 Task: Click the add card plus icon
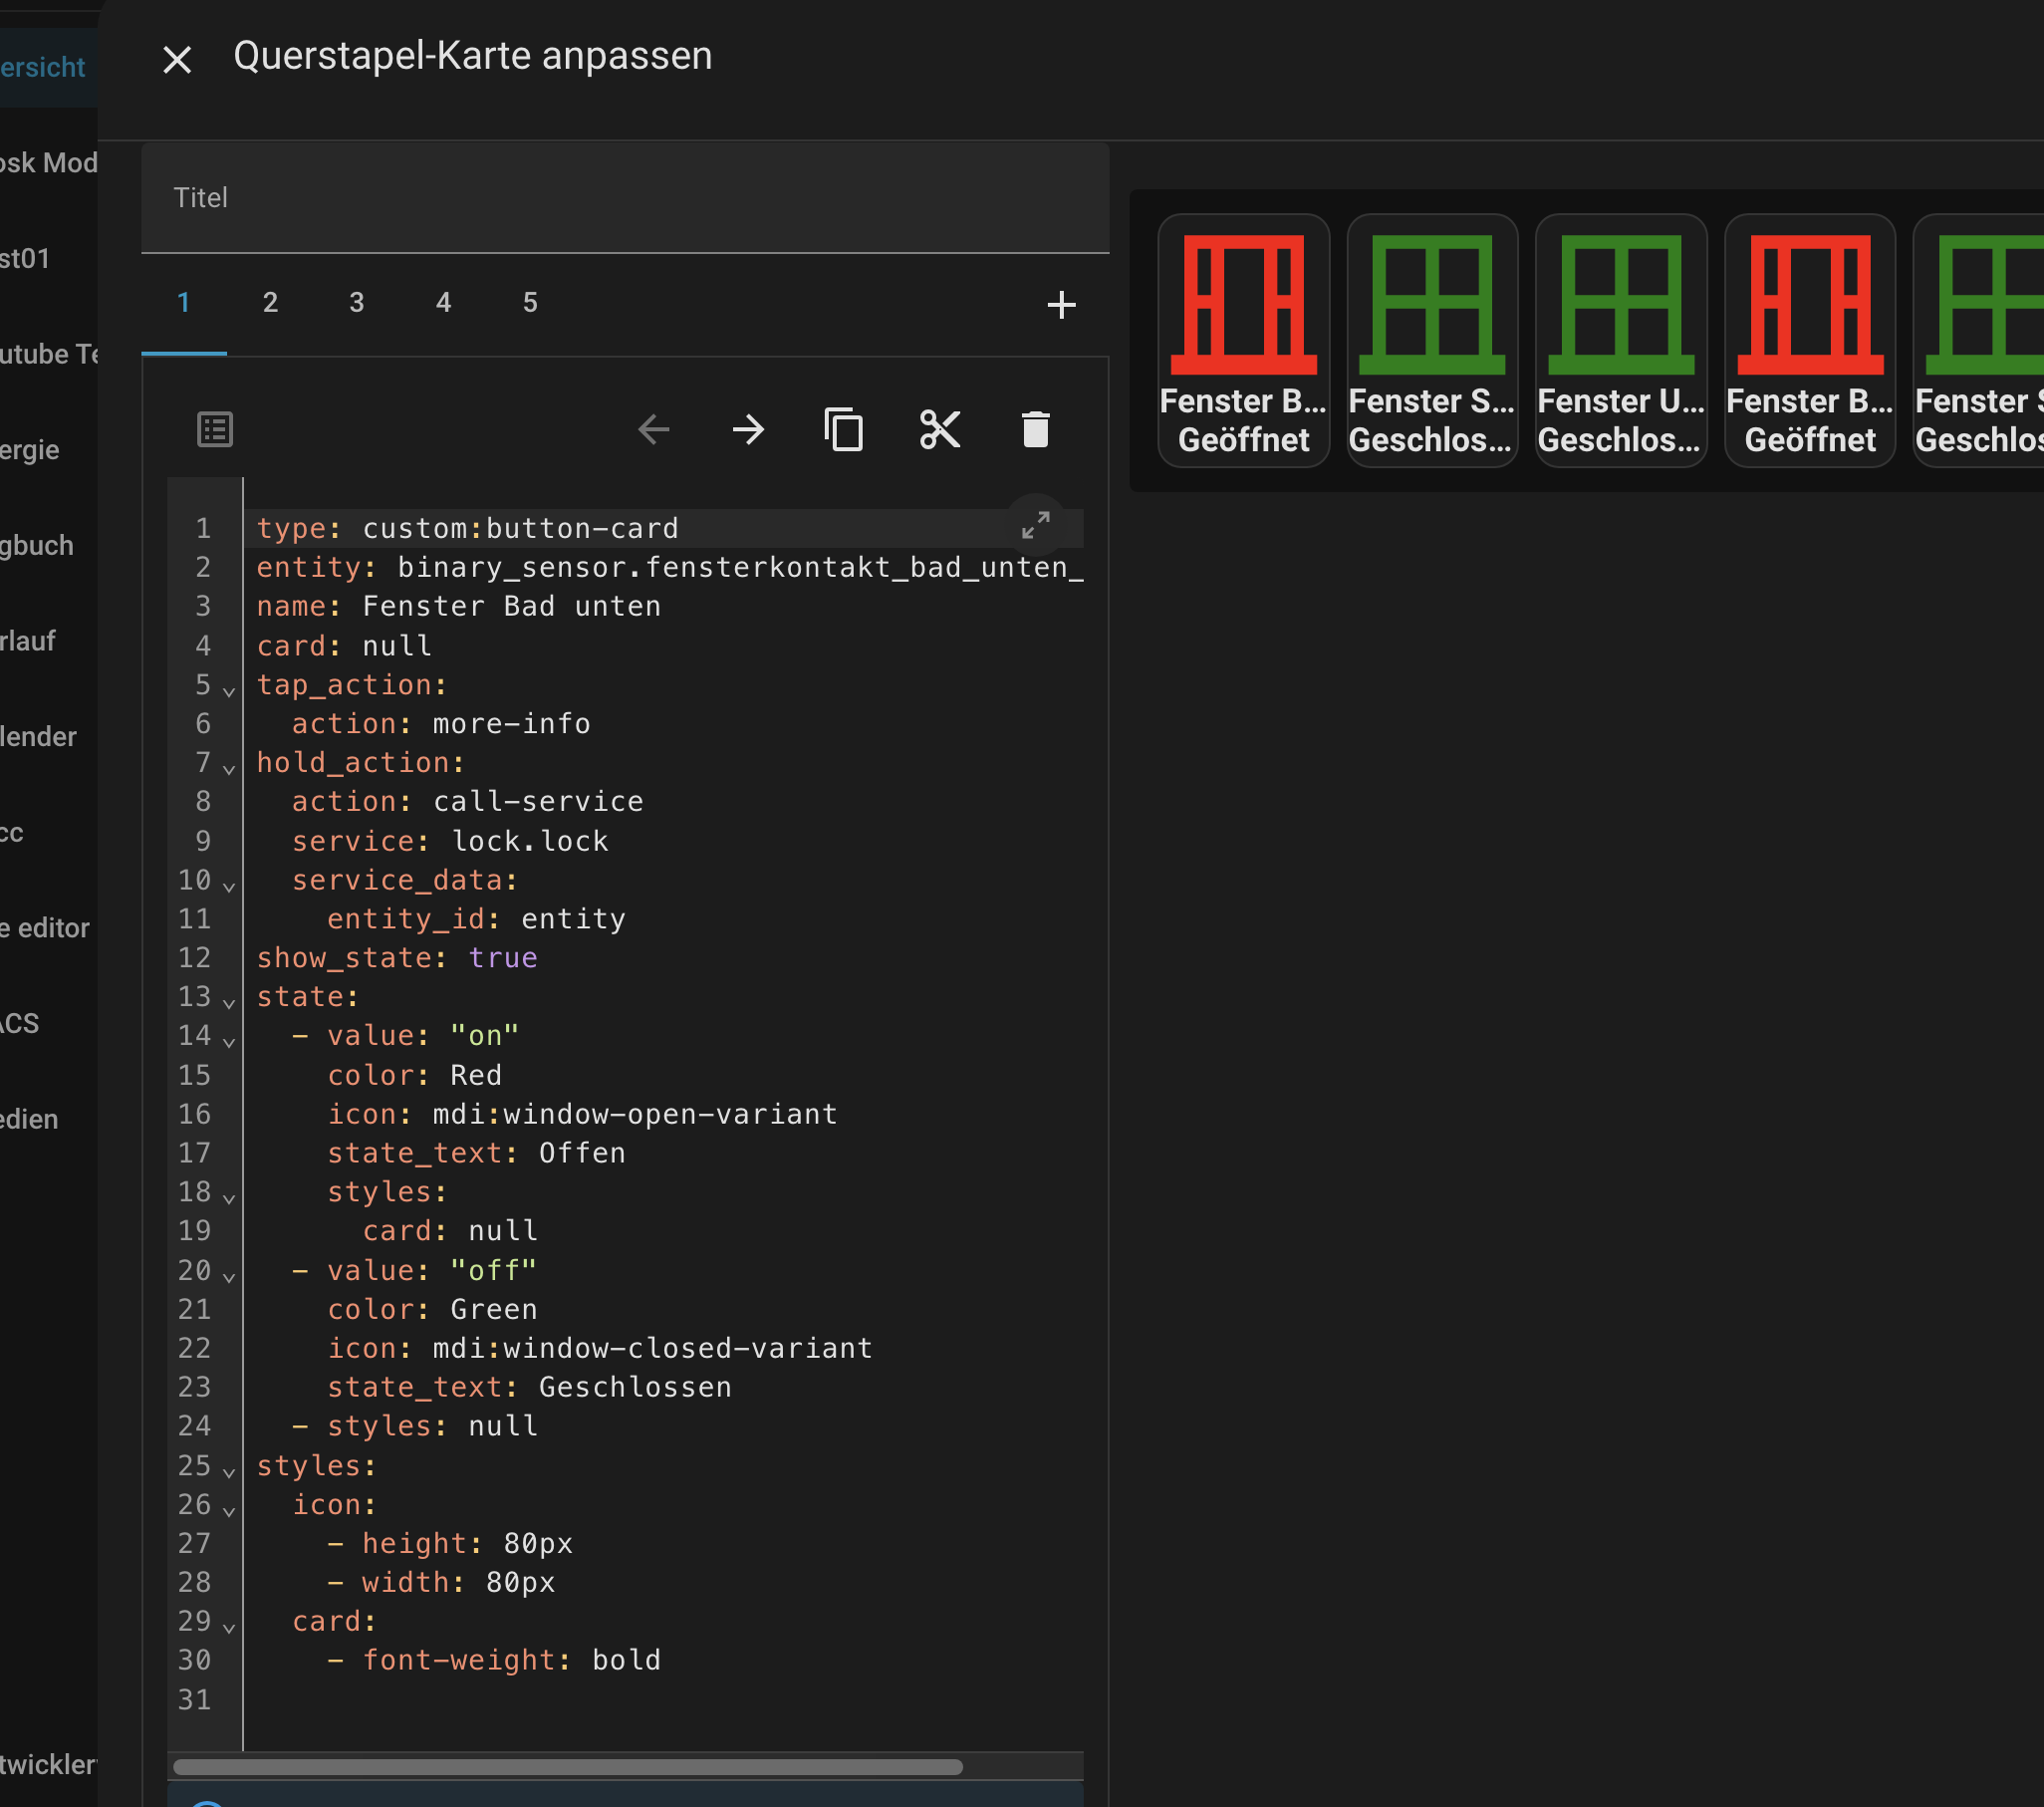tap(1061, 304)
